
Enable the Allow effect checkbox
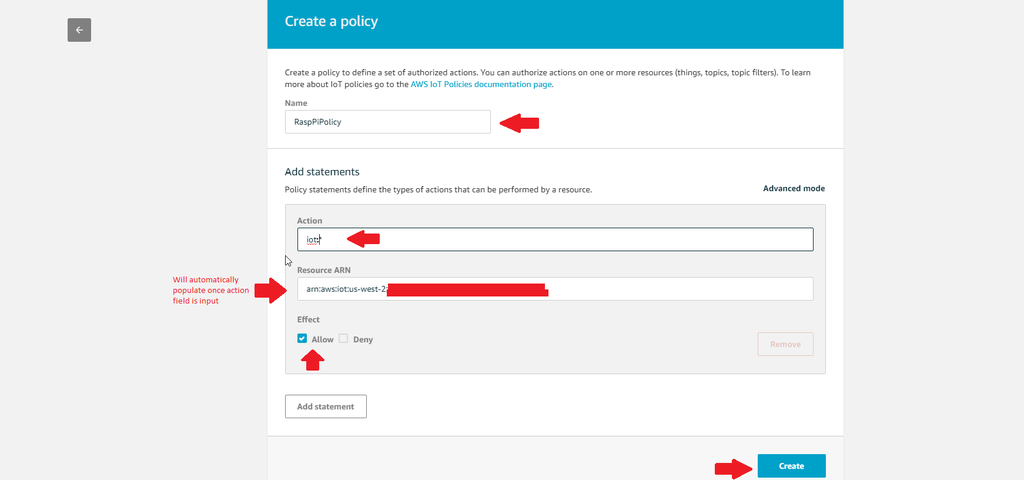[303, 339]
